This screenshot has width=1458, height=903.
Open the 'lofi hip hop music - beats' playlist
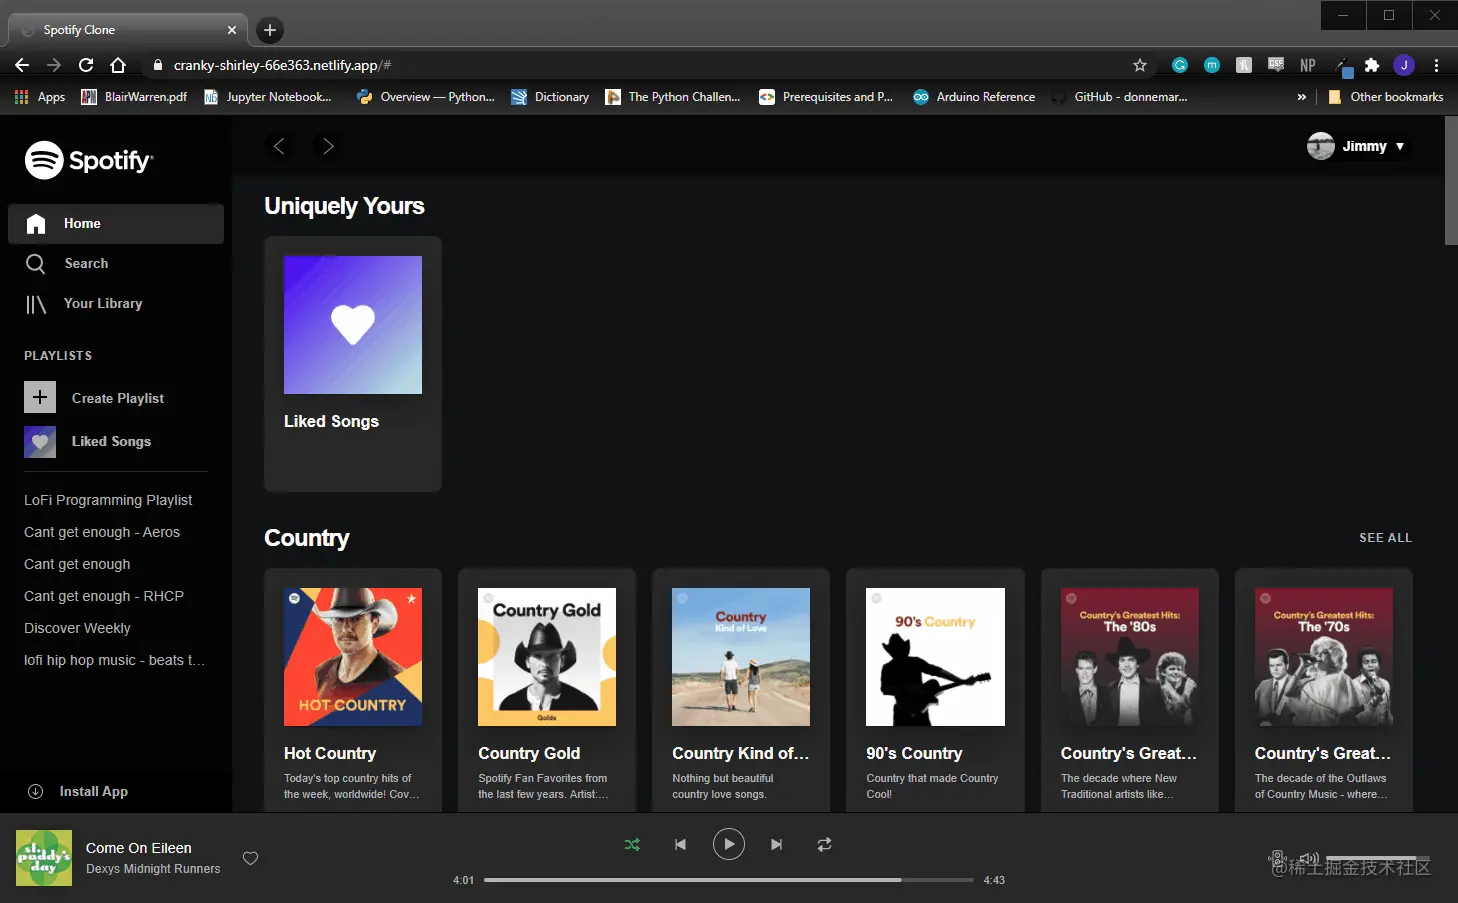point(114,660)
